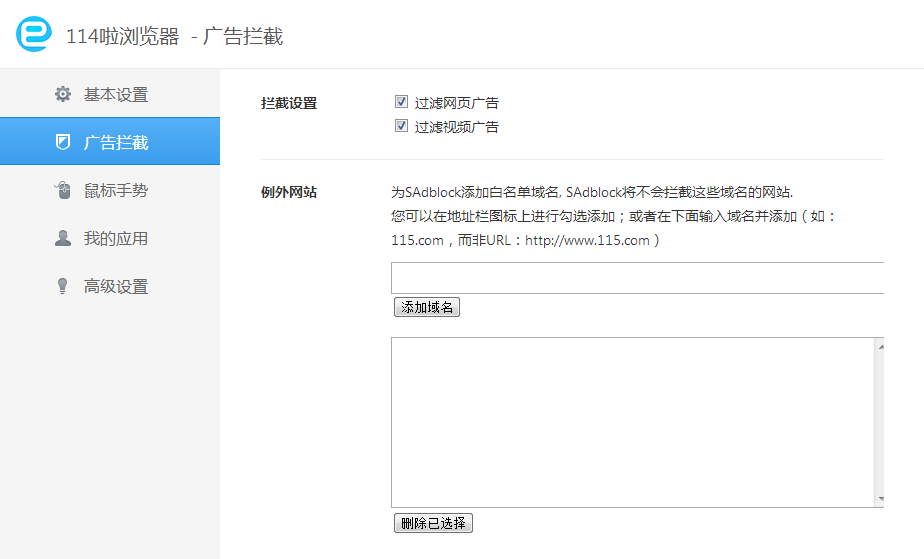Click the 过滤网页广告 label text
Viewport: 924px width, 559px height.
[x=457, y=103]
